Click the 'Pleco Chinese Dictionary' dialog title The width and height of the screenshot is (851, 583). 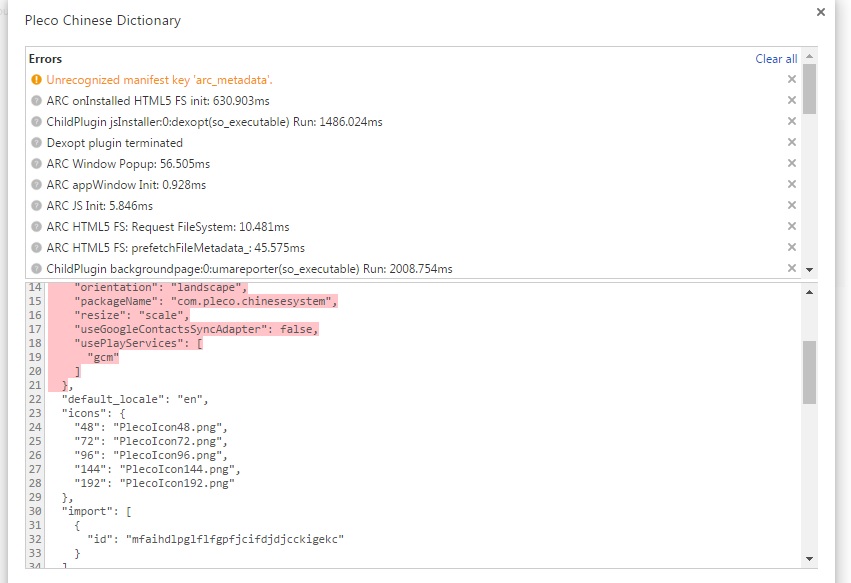pyautogui.click(x=103, y=21)
